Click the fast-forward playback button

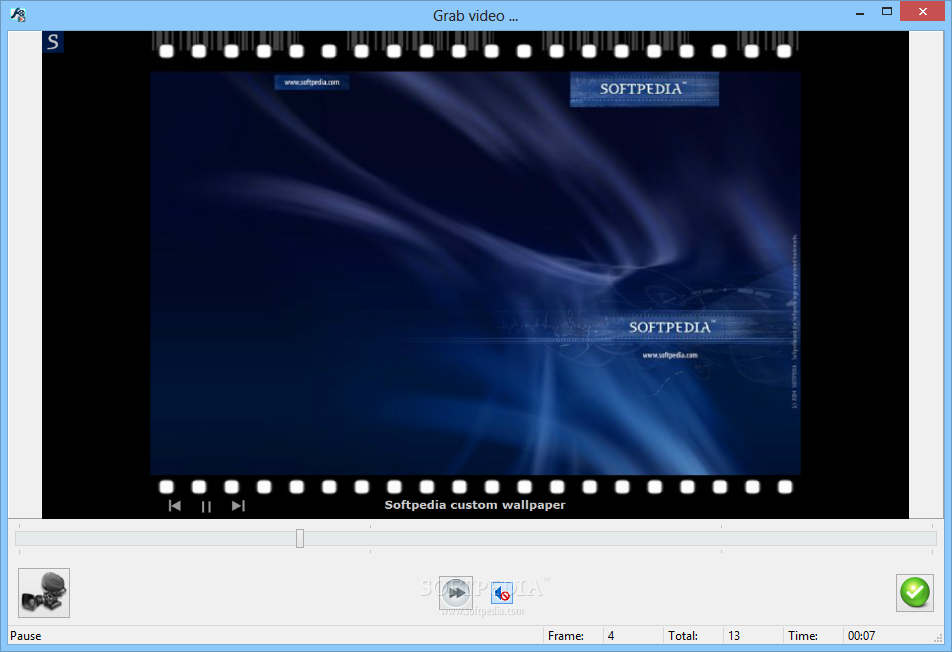click(455, 593)
